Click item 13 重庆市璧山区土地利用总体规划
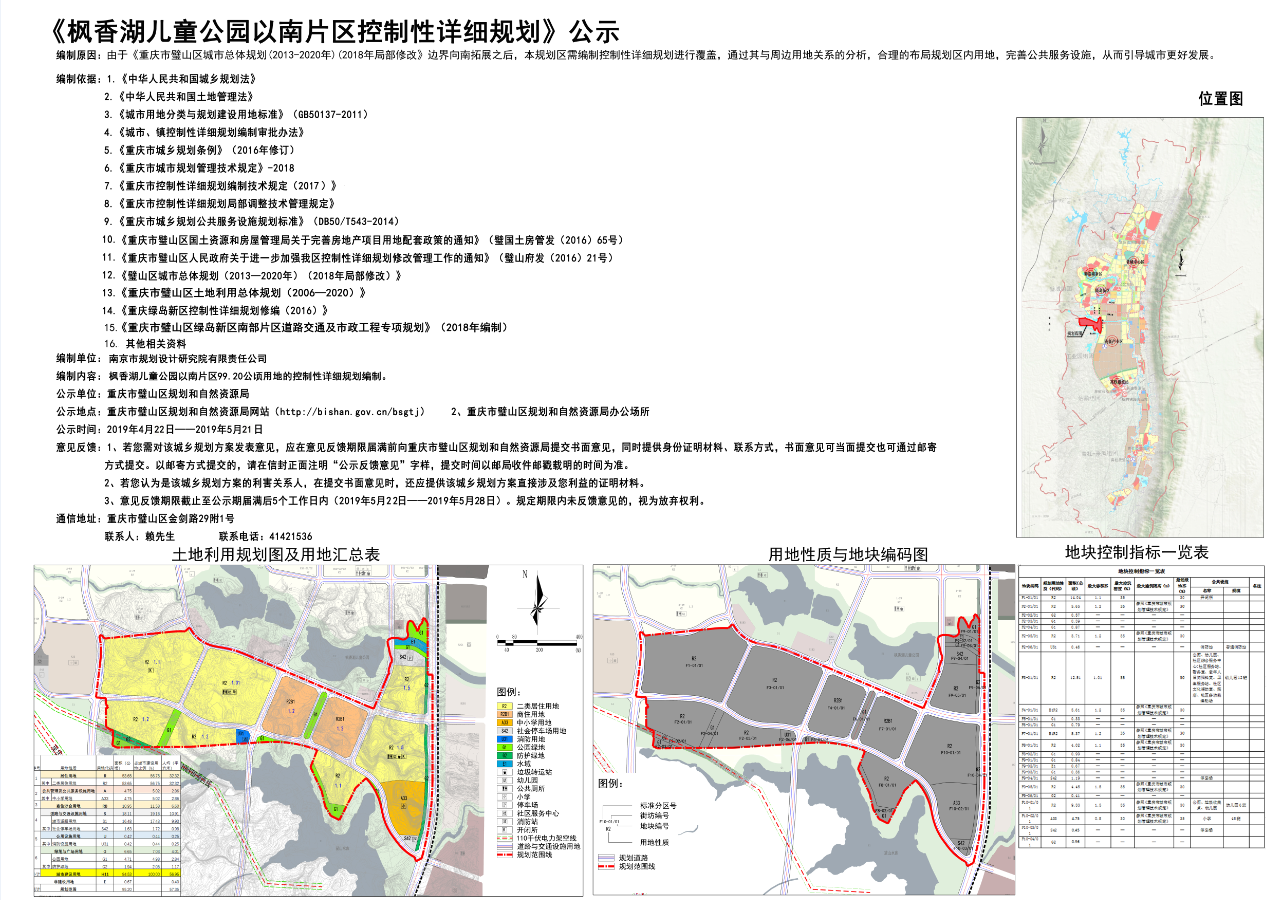Image resolution: width=1272 pixels, height=900 pixels. 236,293
